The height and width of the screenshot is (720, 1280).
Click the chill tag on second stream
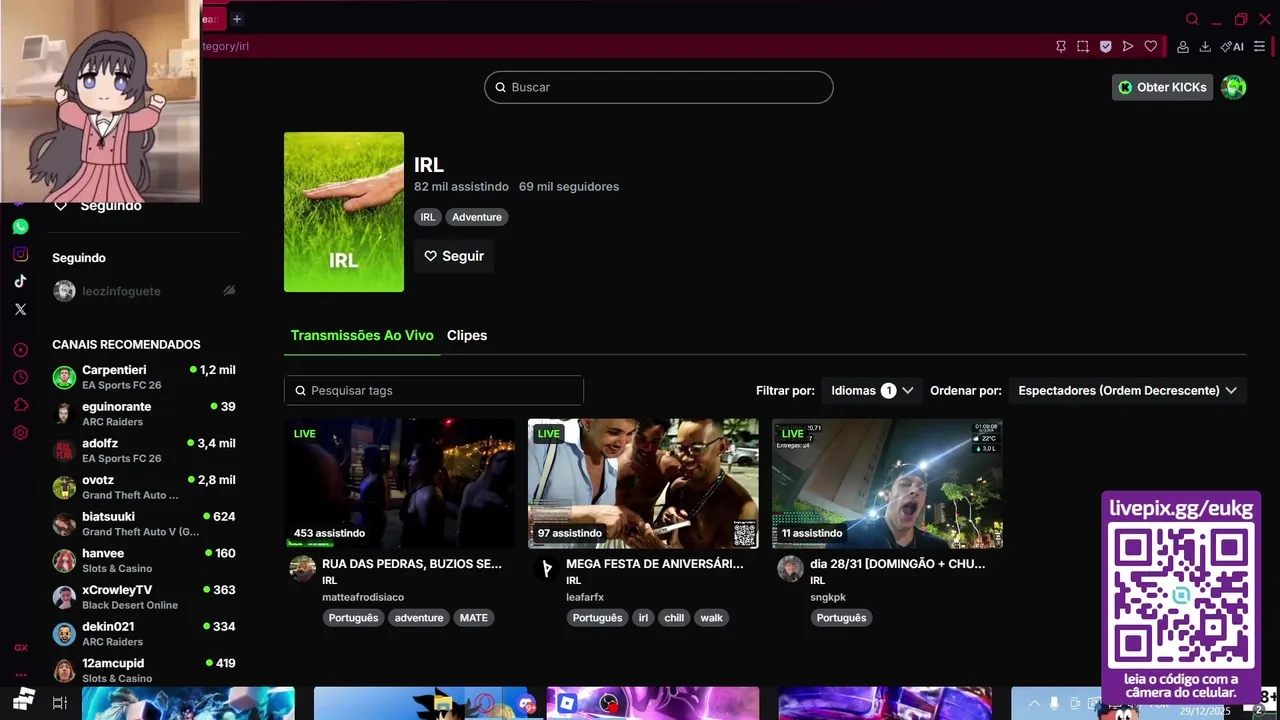(674, 618)
